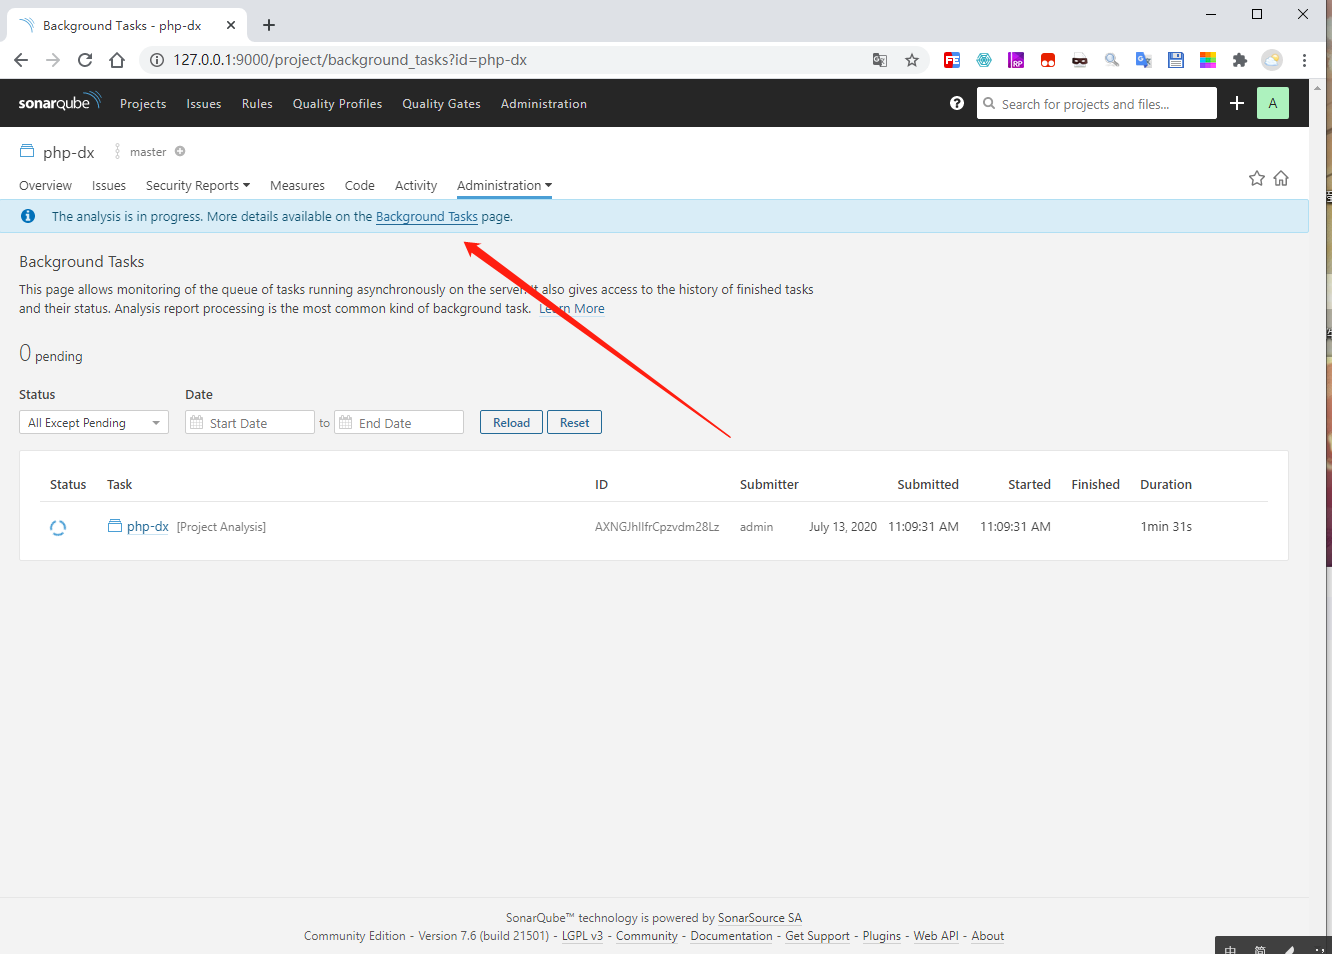Image resolution: width=1332 pixels, height=954 pixels.
Task: Open global Administration in top navigation
Action: tap(544, 104)
